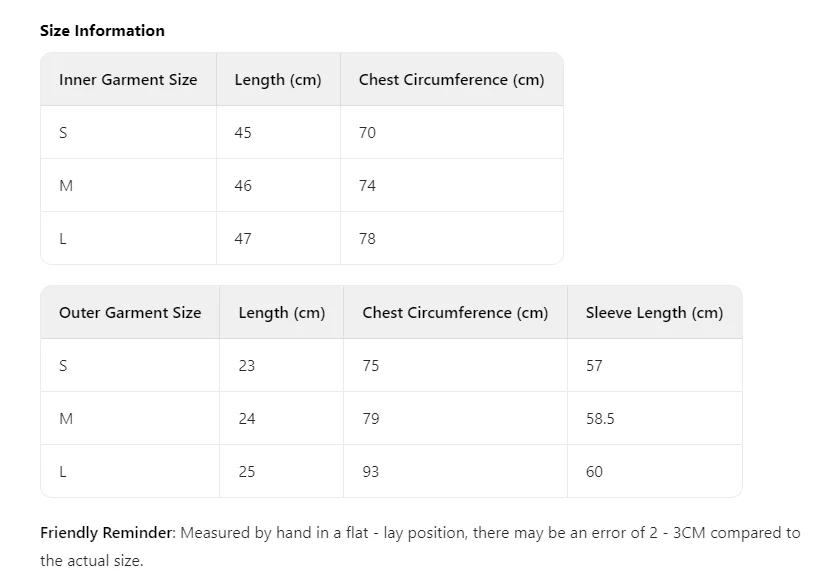The height and width of the screenshot is (588, 838).
Task: Select the sleeve length value 57
Action: pyautogui.click(x=594, y=366)
